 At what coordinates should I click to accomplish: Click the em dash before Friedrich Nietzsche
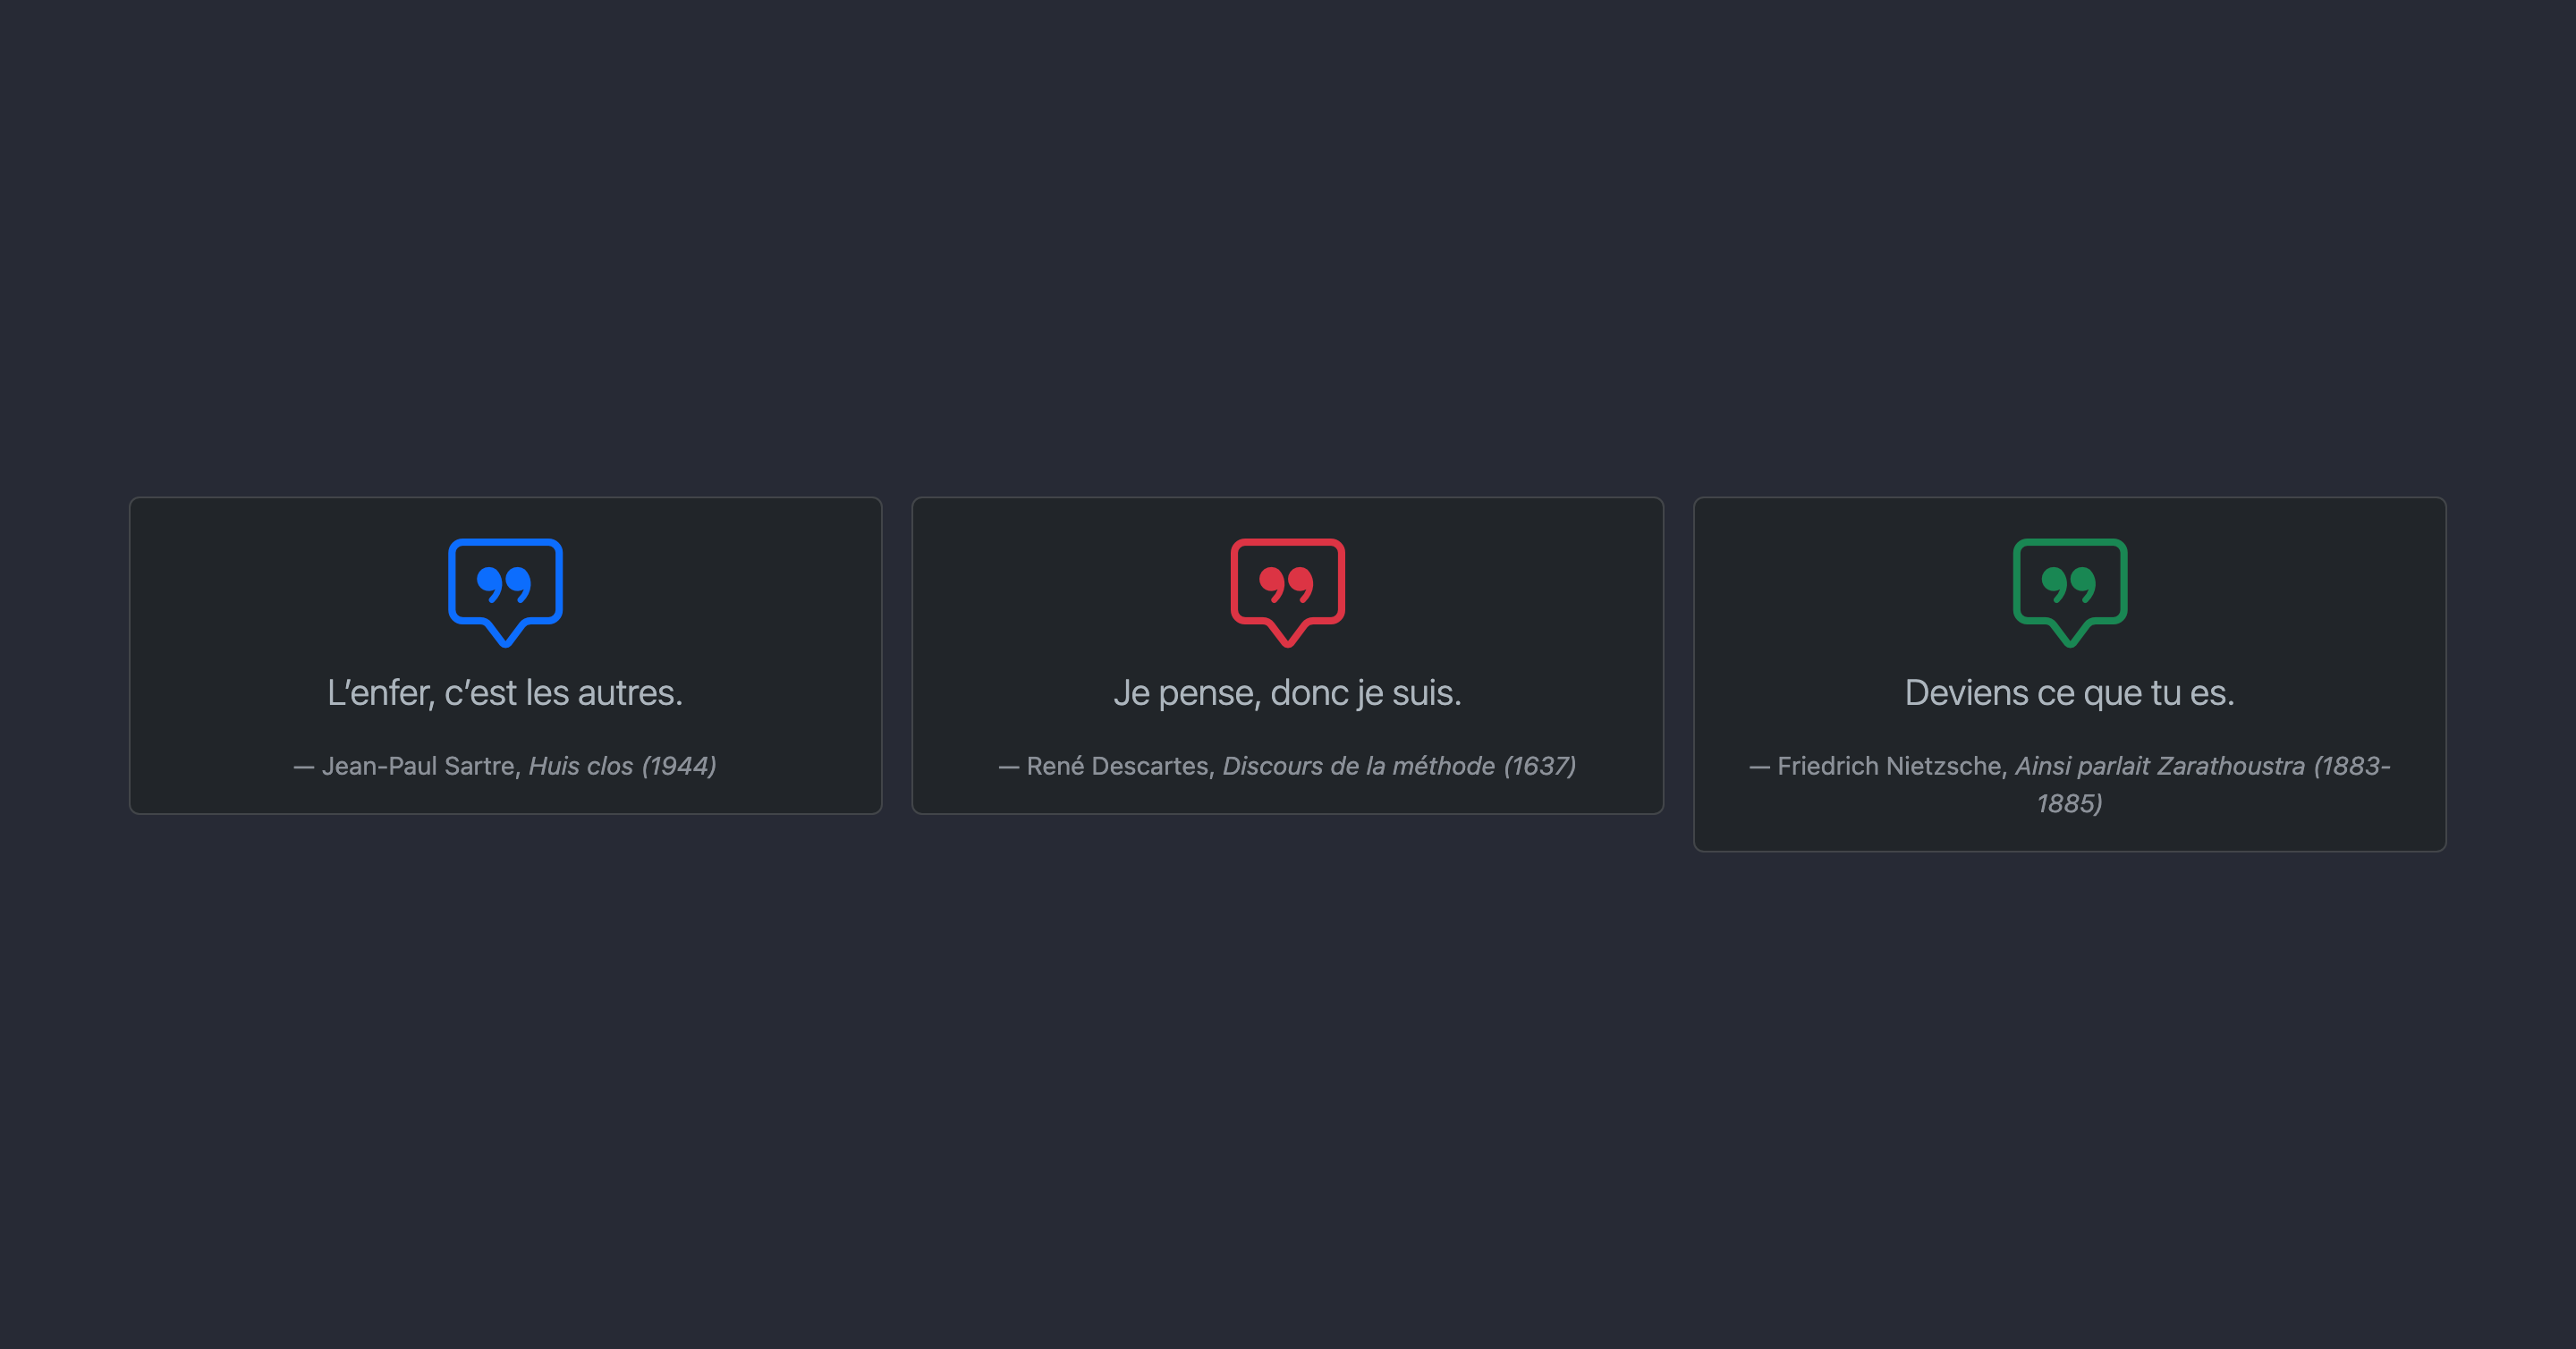point(1759,767)
